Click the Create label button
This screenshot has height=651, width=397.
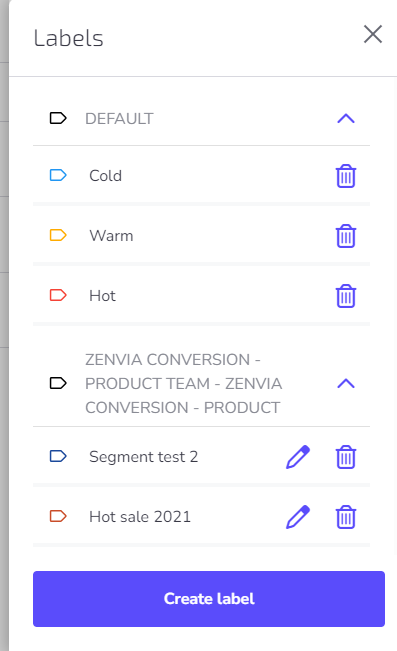coord(209,599)
